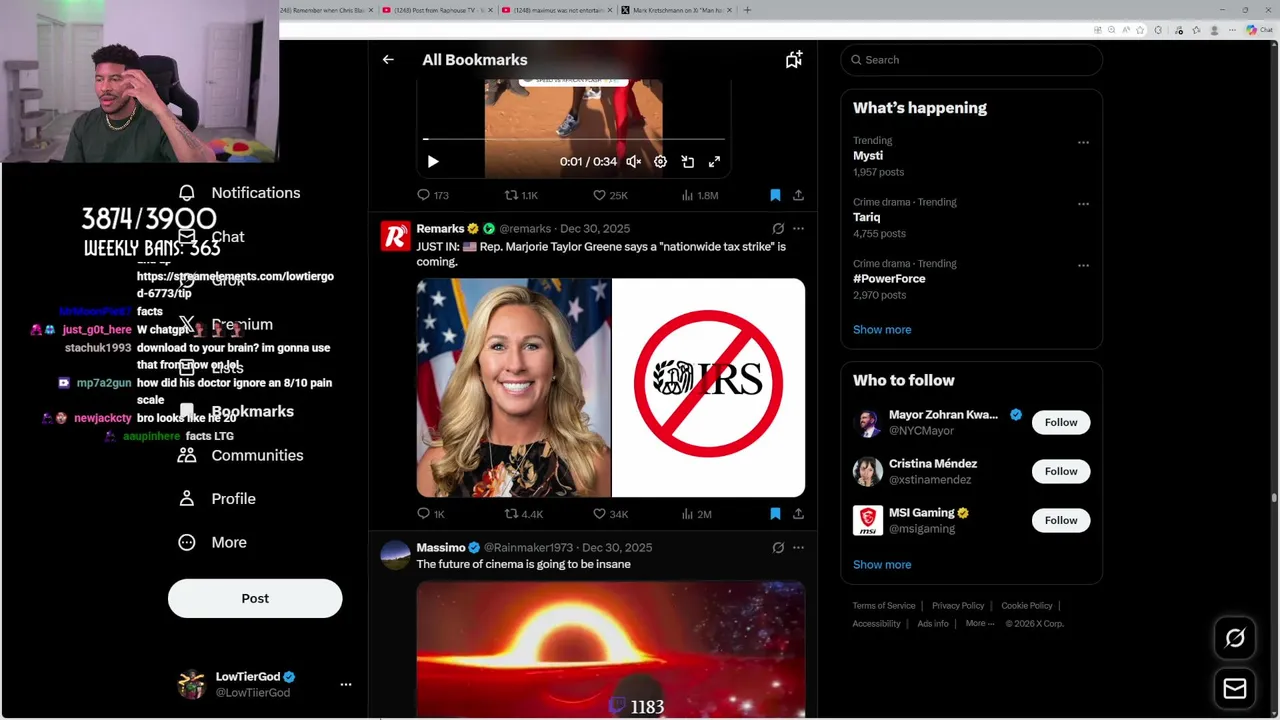Go back using the All Bookmarks arrow
The height and width of the screenshot is (720, 1280).
tap(388, 60)
